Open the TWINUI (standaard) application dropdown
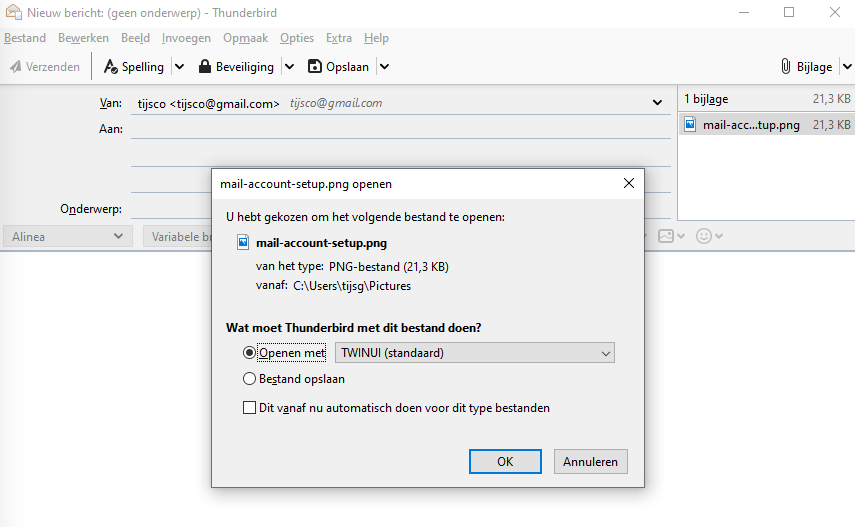Image resolution: width=855 pixels, height=527 pixels. (475, 353)
